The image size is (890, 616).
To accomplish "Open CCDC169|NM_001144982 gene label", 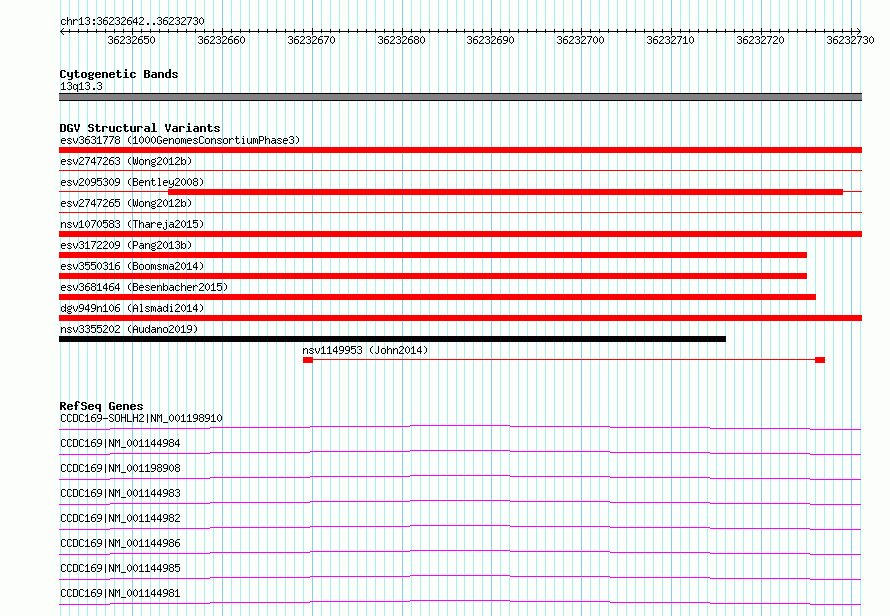I will click(x=120, y=518).
